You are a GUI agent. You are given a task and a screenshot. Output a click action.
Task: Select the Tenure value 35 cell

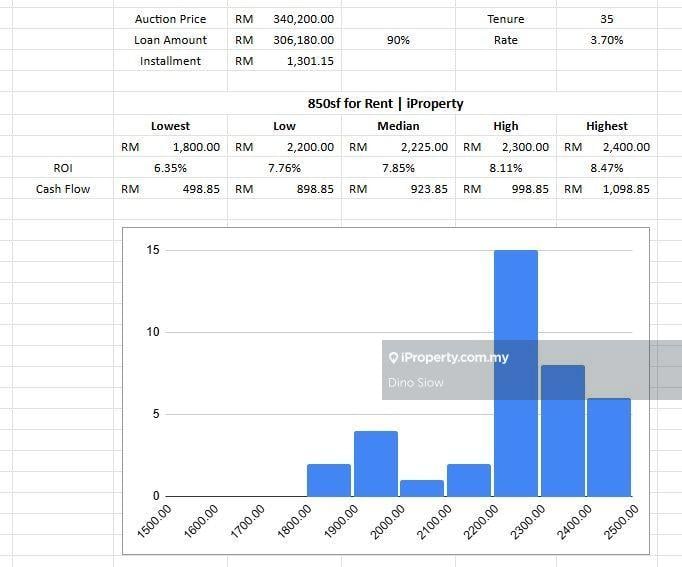click(607, 19)
